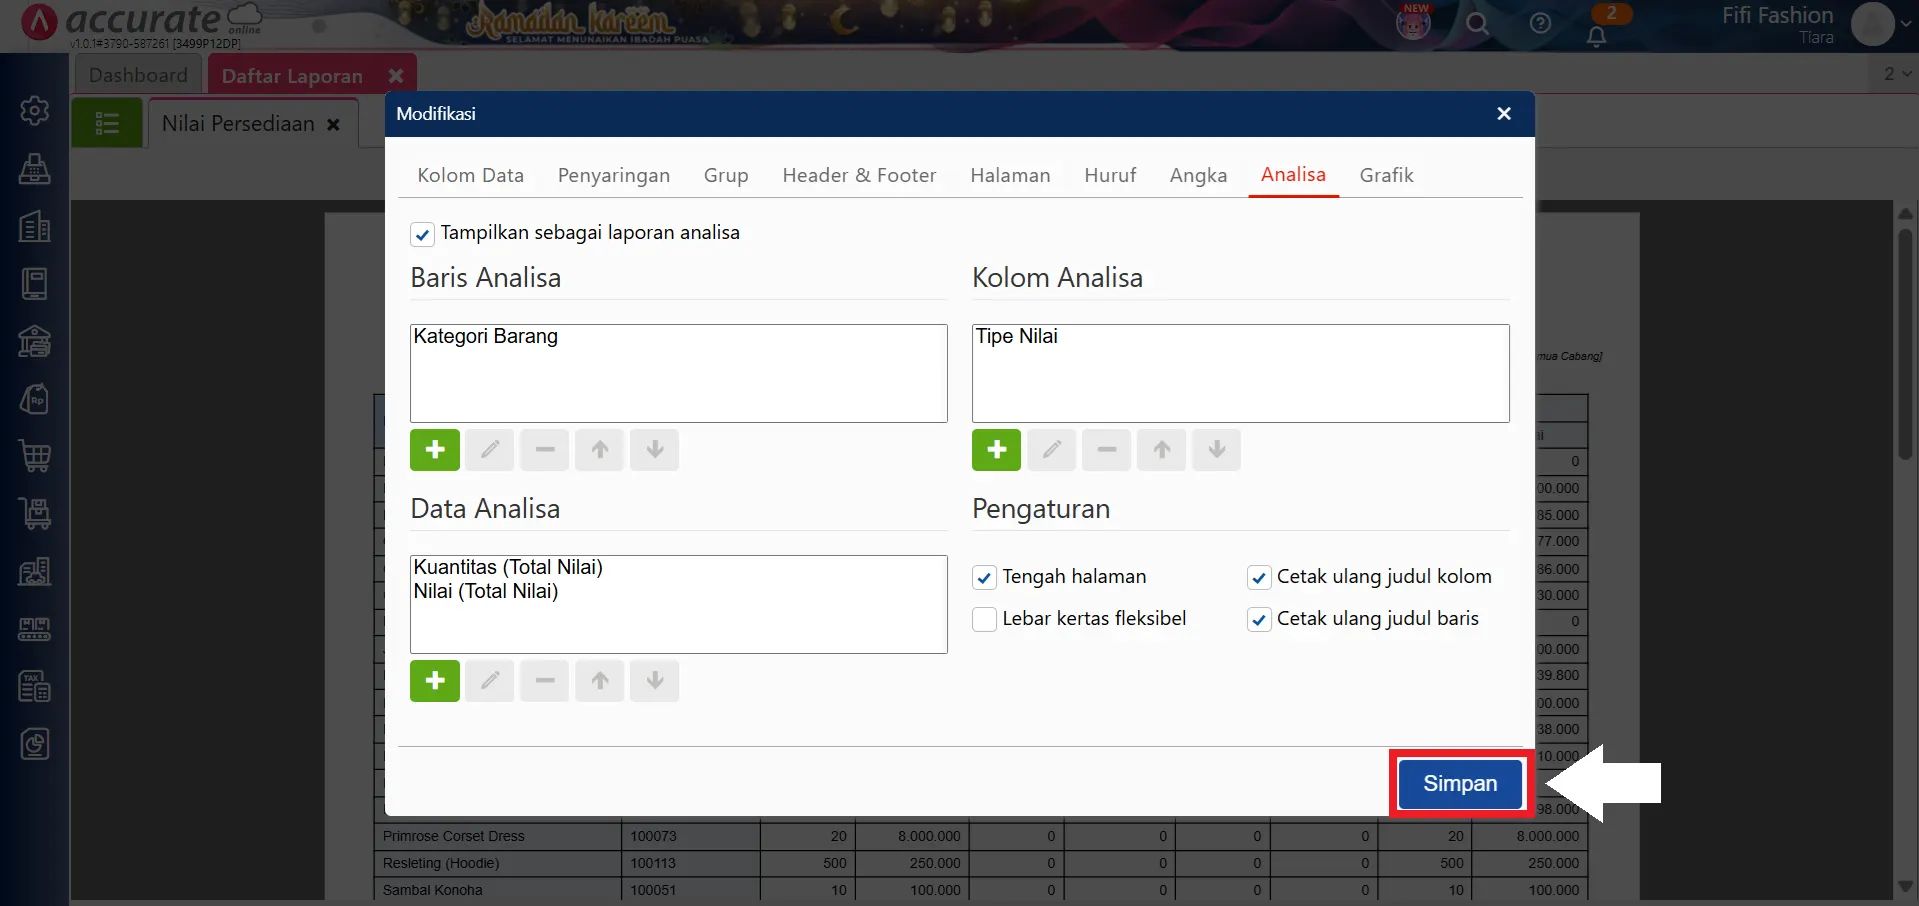This screenshot has width=1919, height=906.
Task: Open the Kolom Data tab
Action: (470, 175)
